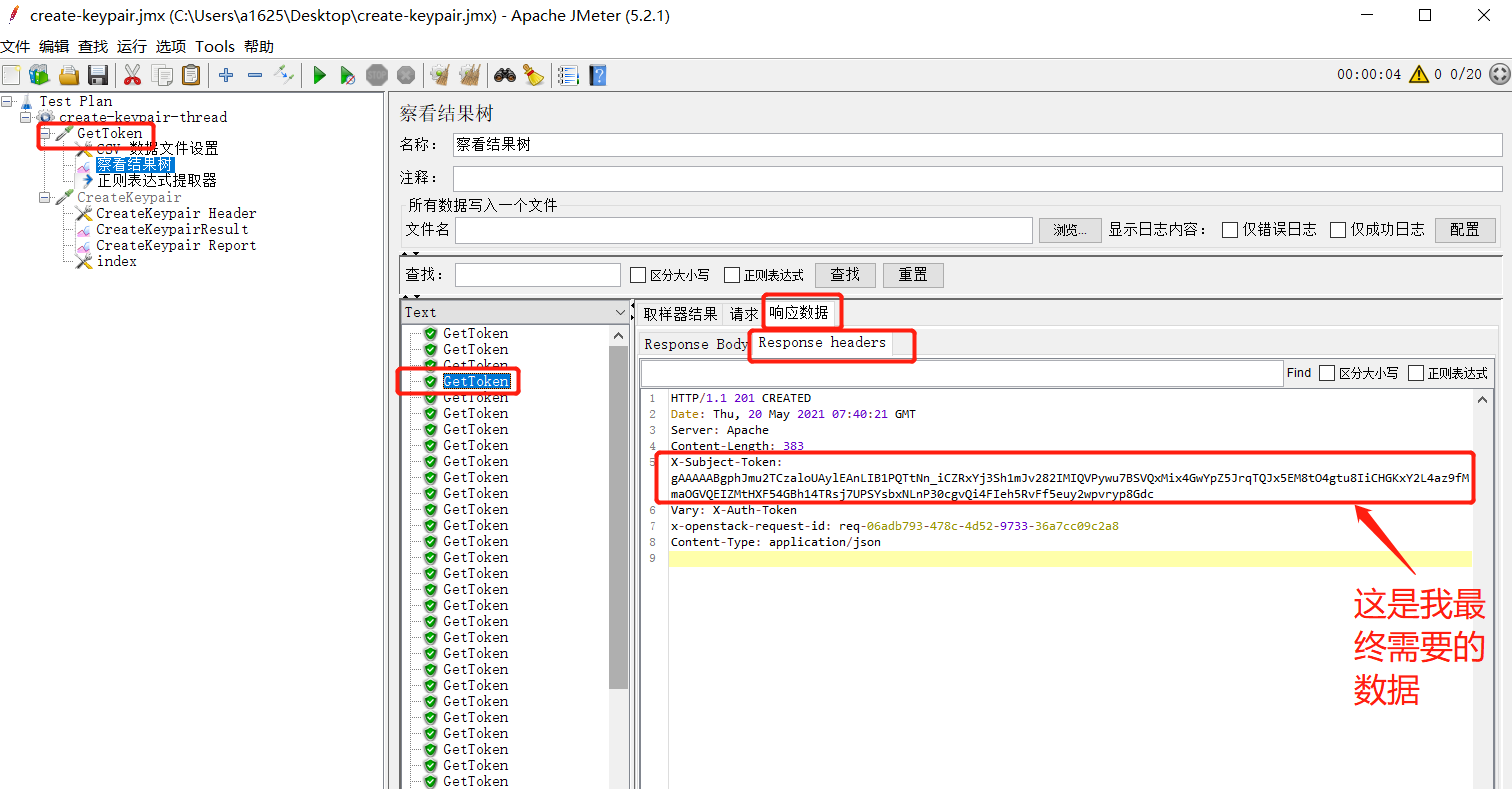Enable the 仅成功日志 checkbox
The image size is (1512, 789).
(x=1338, y=230)
